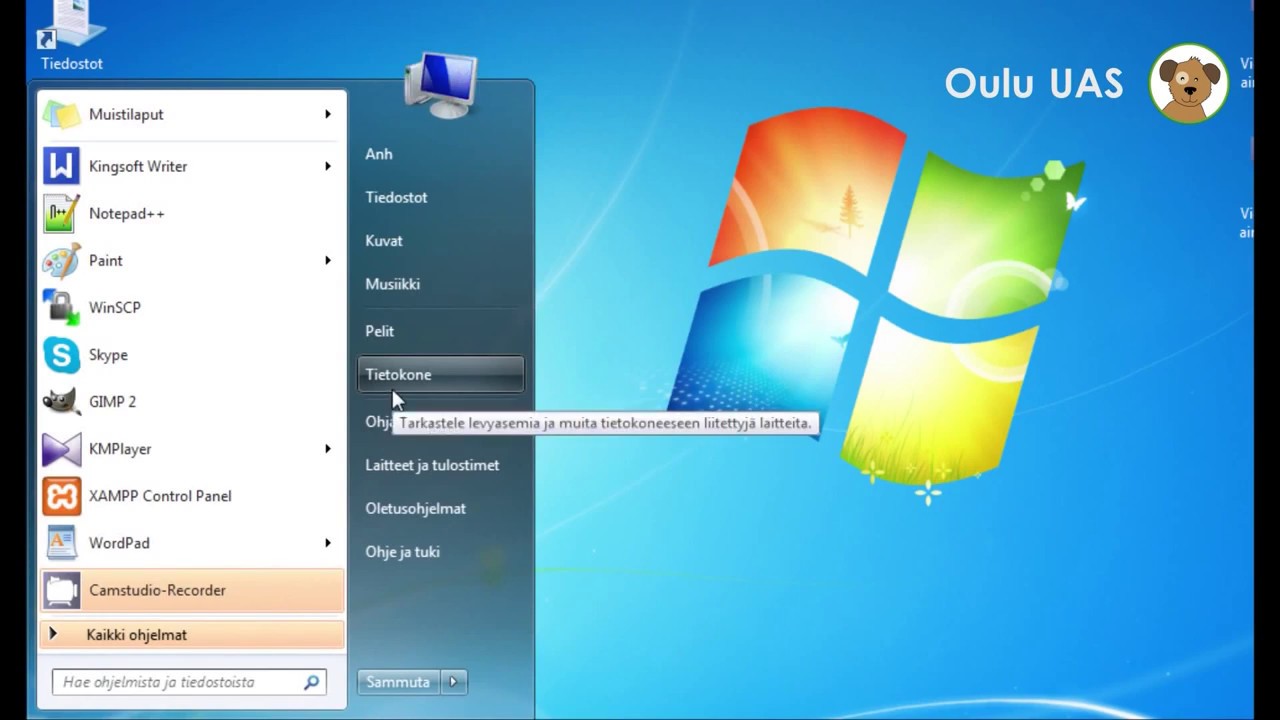The height and width of the screenshot is (720, 1280).
Task: Open Camstudio-Recorder icon
Action: (x=61, y=590)
